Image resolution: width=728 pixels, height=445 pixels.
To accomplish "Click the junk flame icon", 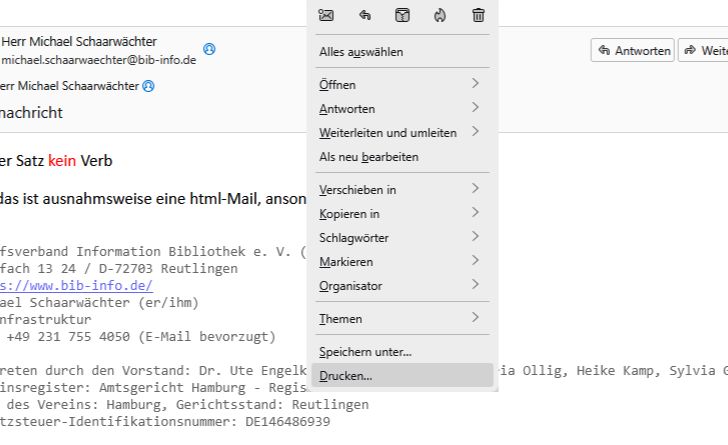I will [440, 15].
